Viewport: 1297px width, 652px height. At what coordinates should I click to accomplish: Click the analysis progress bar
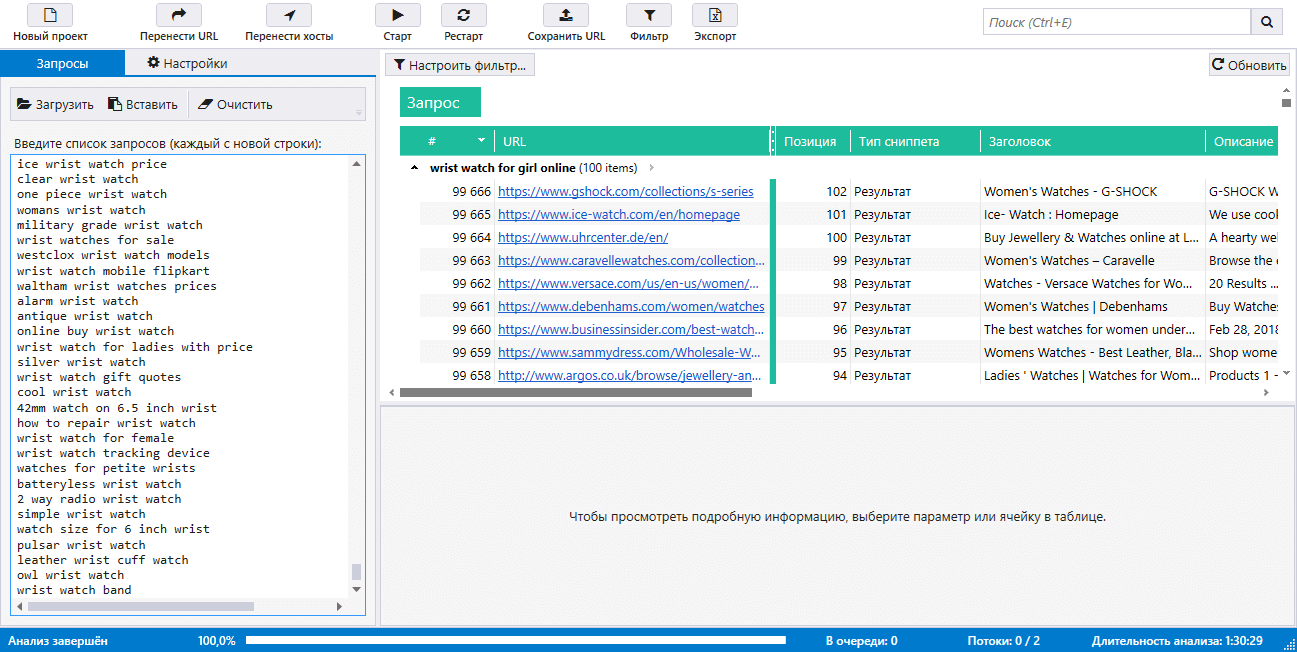[515, 641]
